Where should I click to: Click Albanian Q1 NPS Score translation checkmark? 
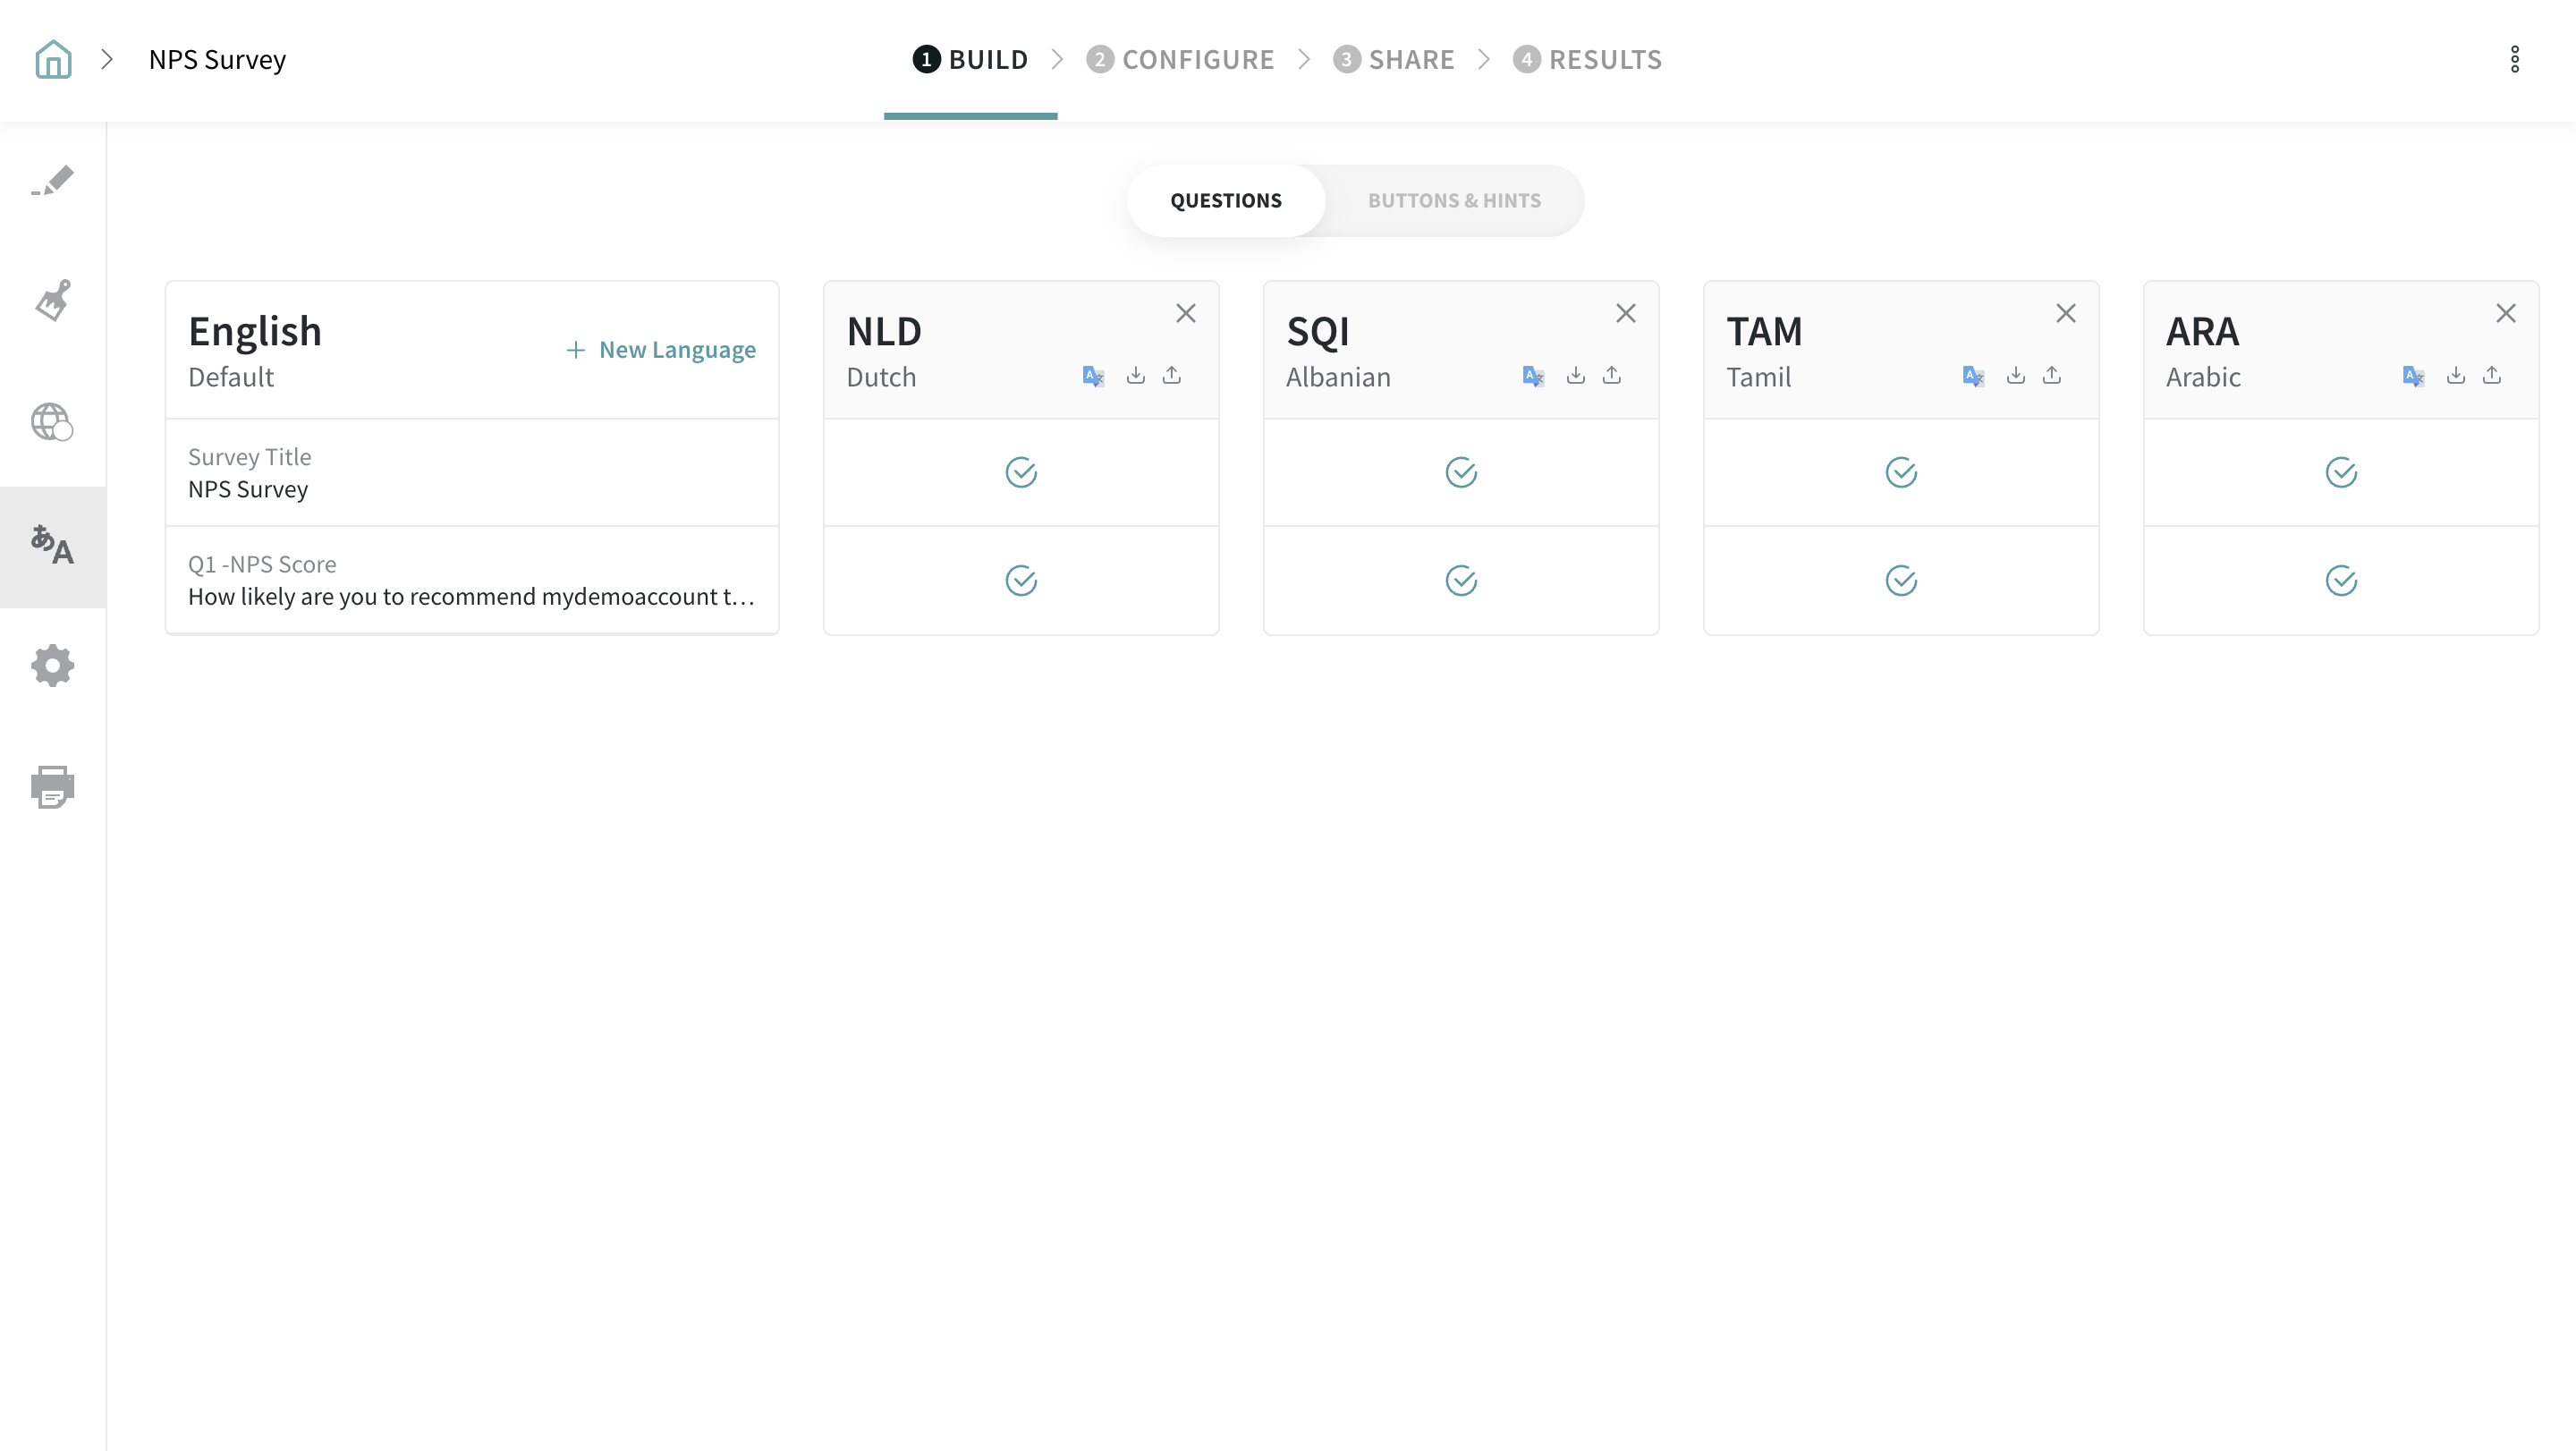(x=1461, y=580)
